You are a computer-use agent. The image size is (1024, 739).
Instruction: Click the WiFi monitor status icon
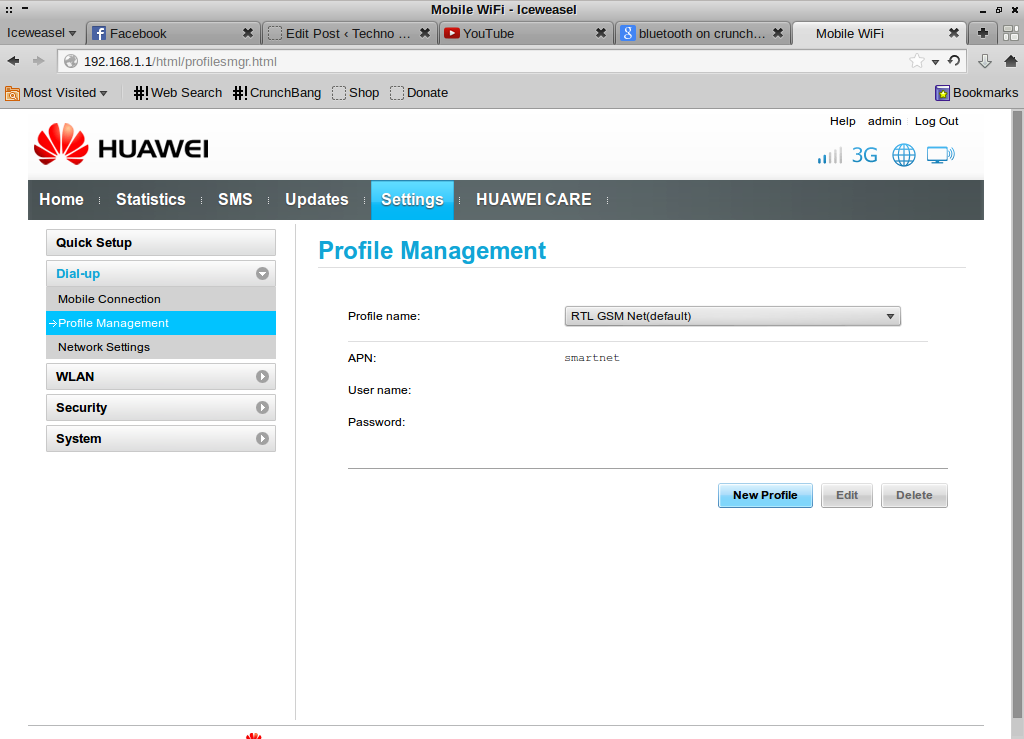(940, 155)
